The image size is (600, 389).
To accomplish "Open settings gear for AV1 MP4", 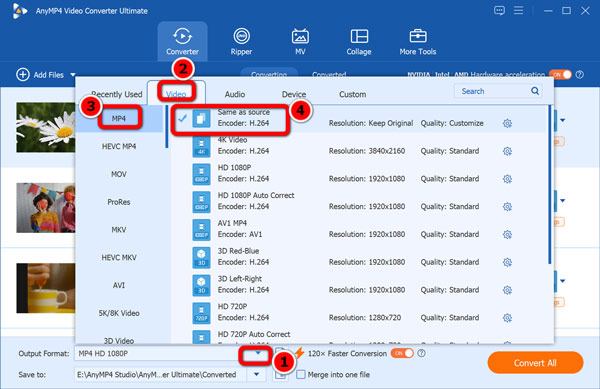I will point(507,234).
